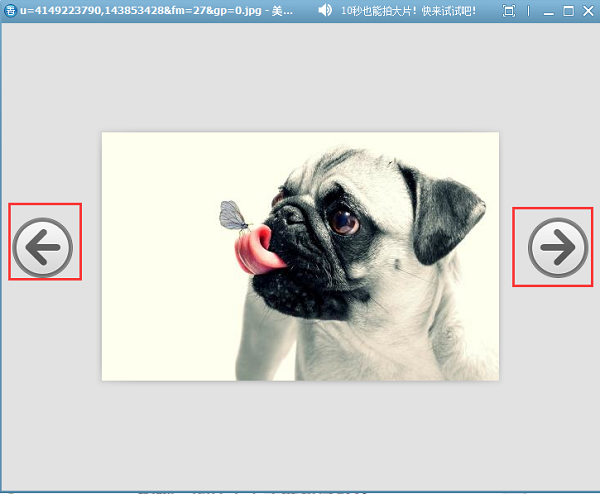Go to the previous image with left arrow
600x494 pixels.
coord(43,244)
